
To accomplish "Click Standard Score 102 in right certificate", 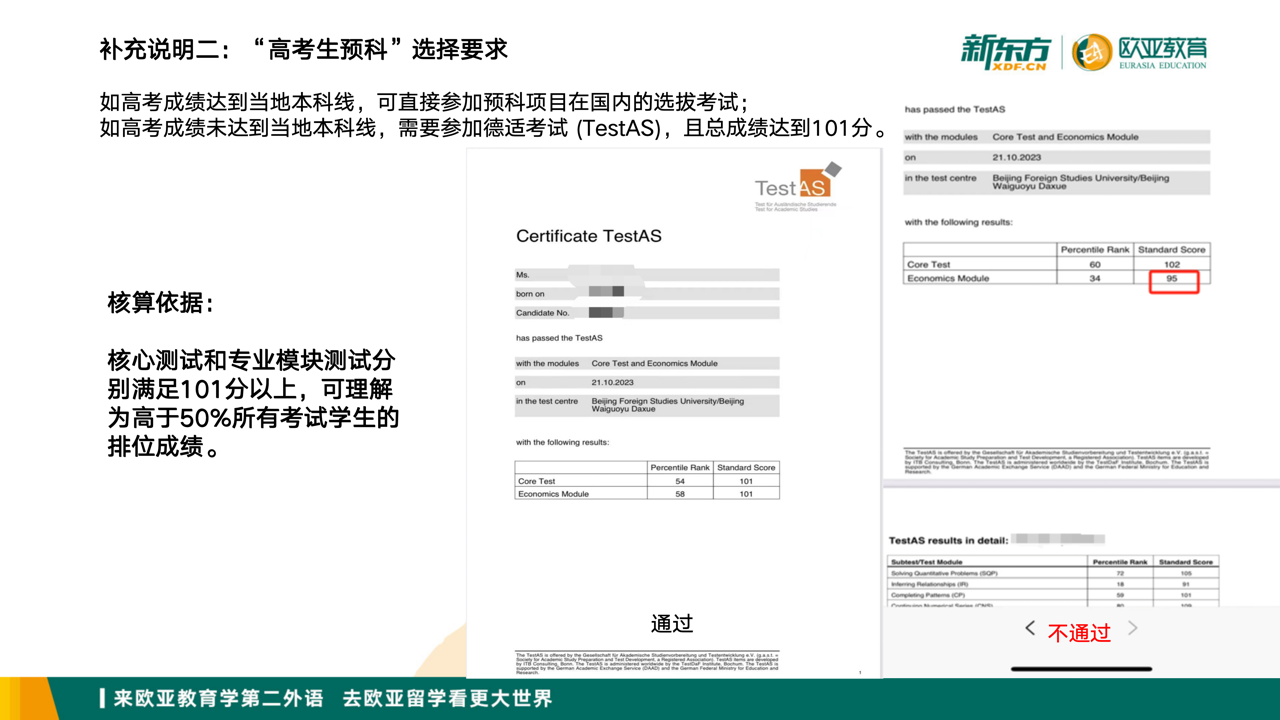I will pyautogui.click(x=1171, y=264).
